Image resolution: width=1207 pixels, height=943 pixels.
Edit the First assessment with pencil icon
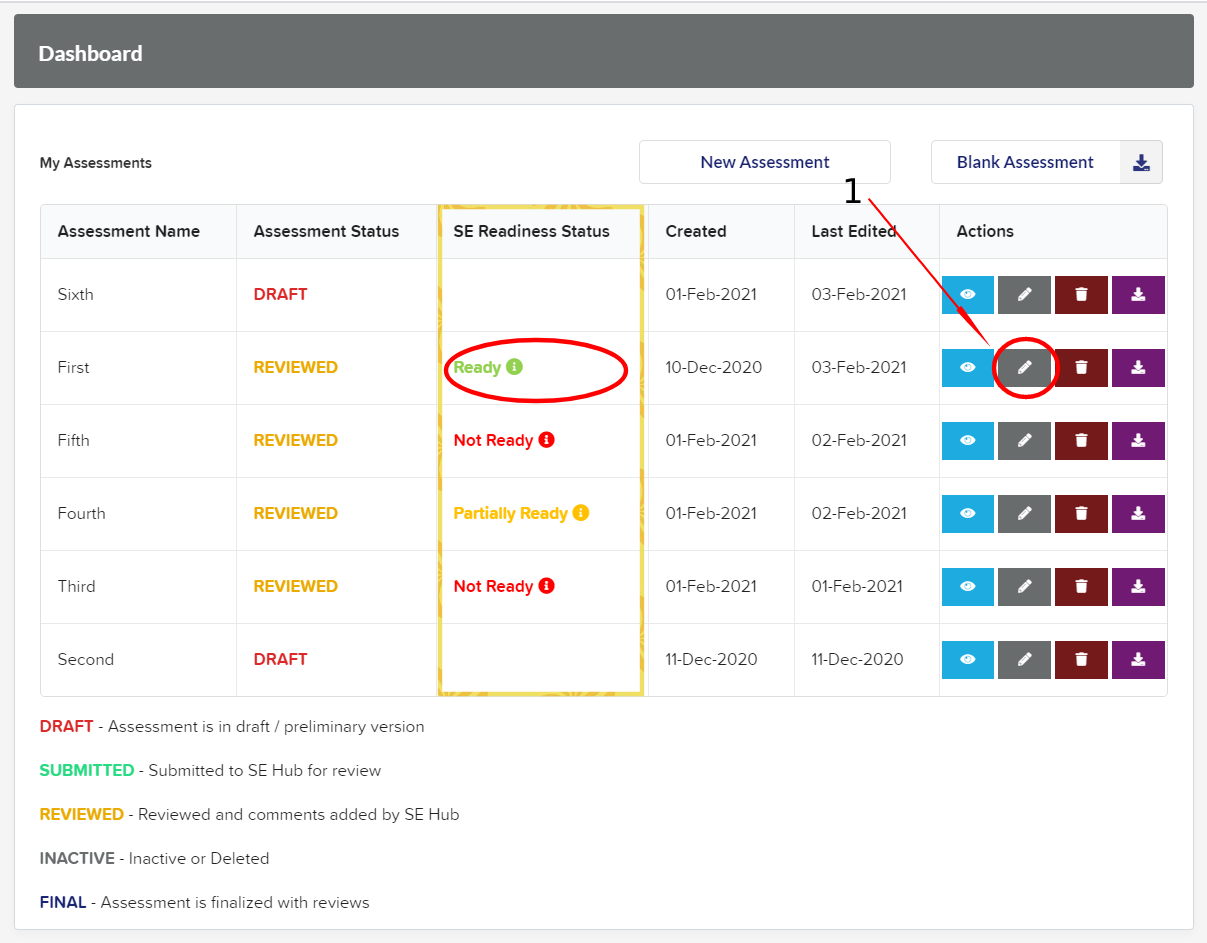[1024, 368]
